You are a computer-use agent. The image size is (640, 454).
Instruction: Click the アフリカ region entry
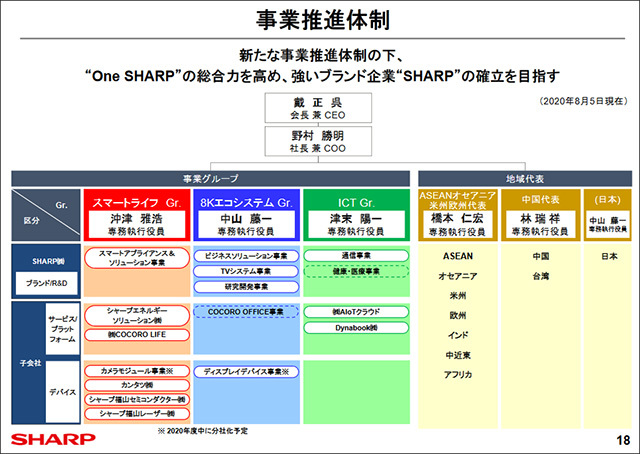(458, 375)
